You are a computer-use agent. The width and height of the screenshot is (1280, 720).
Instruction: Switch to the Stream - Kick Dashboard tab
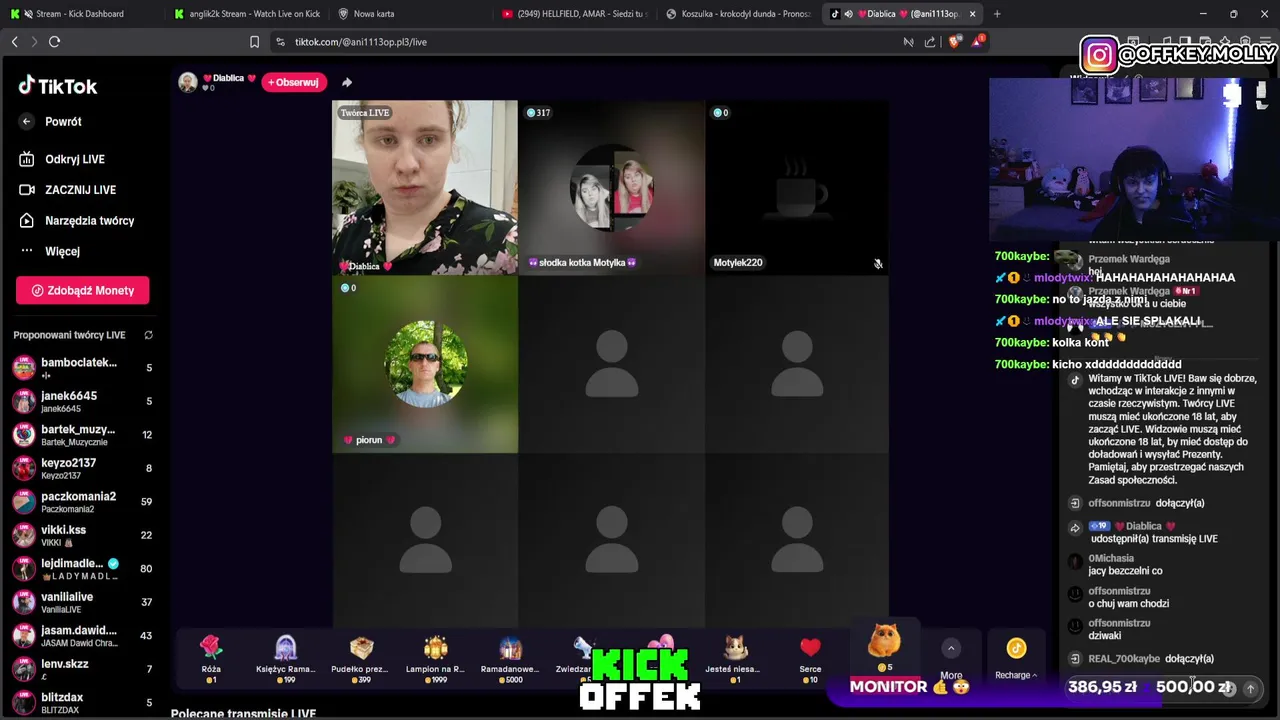coord(80,14)
